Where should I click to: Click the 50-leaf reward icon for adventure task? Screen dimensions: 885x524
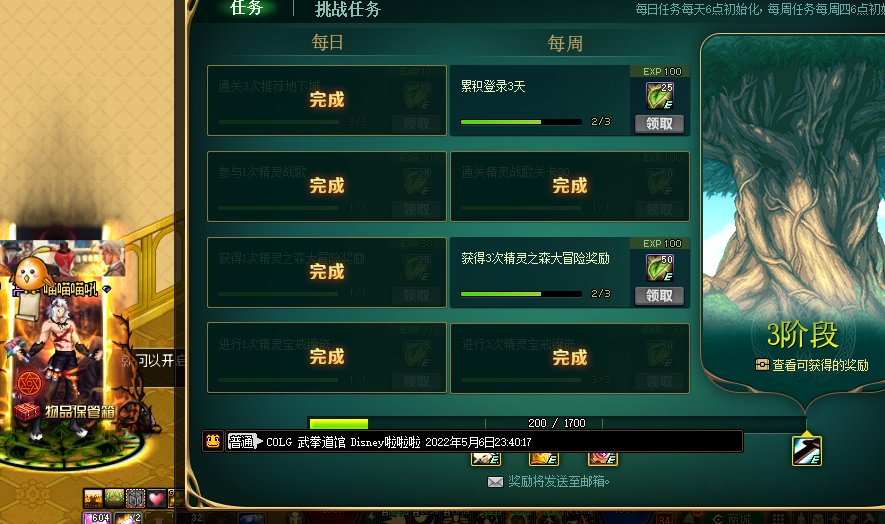point(660,268)
